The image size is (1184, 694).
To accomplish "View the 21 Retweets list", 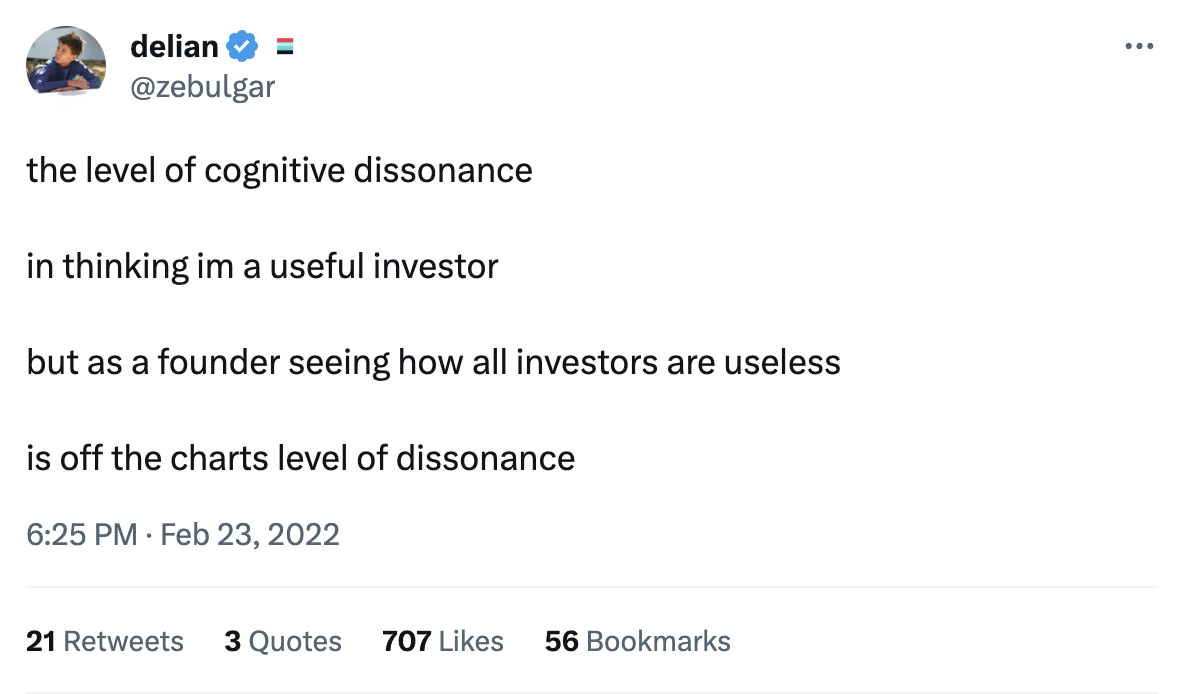I will click(x=105, y=641).
